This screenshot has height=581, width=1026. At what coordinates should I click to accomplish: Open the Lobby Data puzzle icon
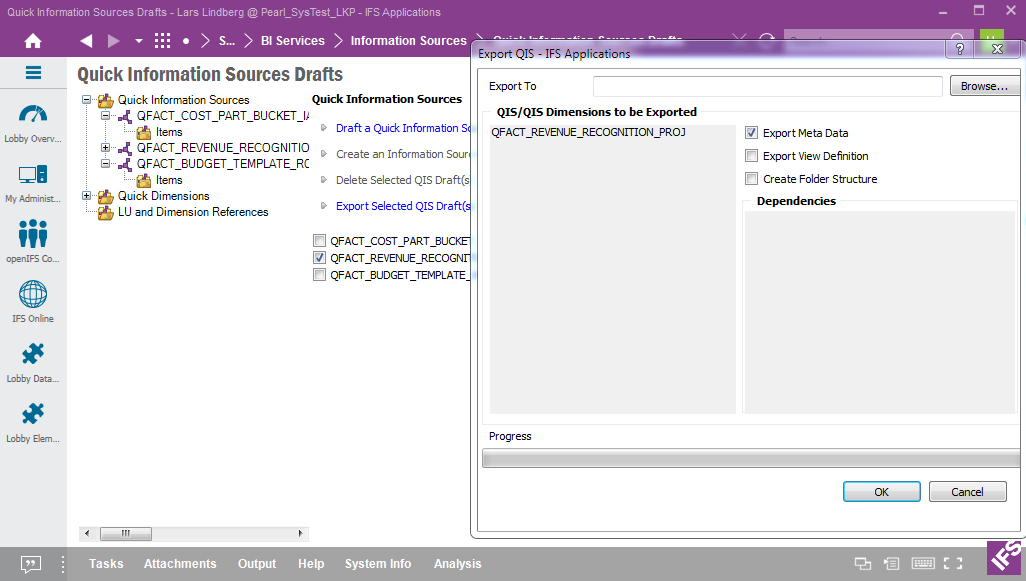coord(33,355)
